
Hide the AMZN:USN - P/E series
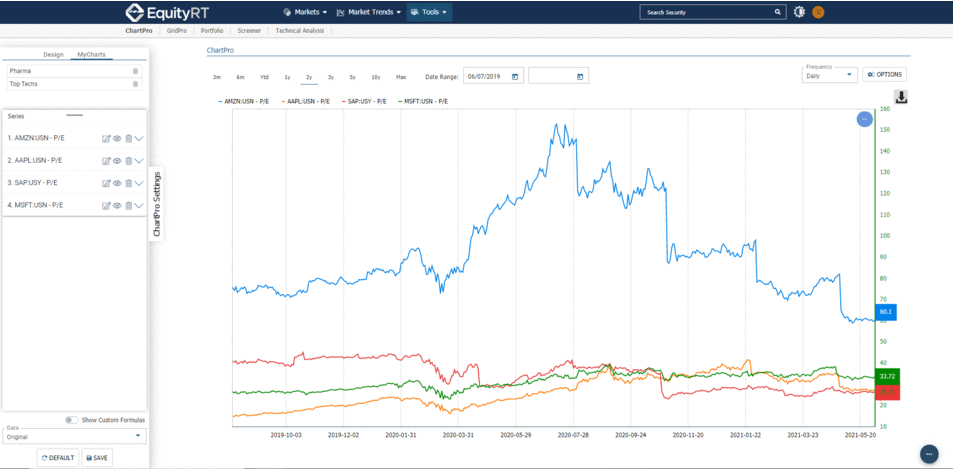point(117,139)
